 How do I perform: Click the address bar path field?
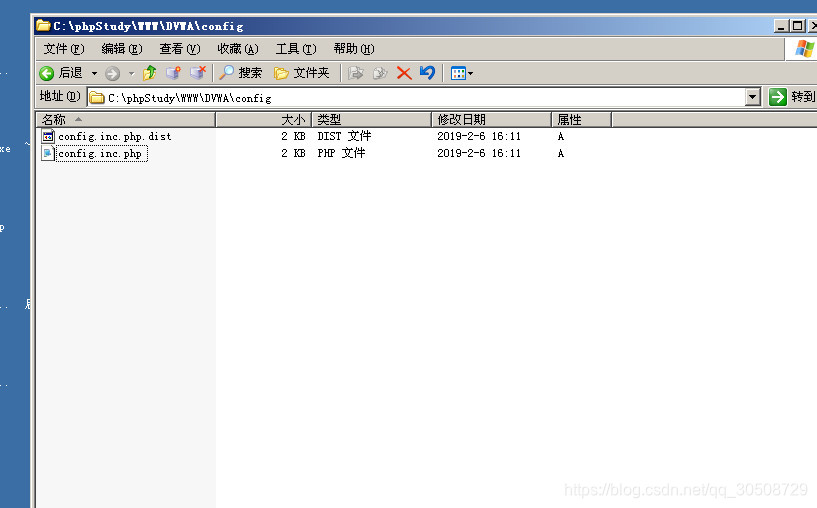[x=416, y=97]
